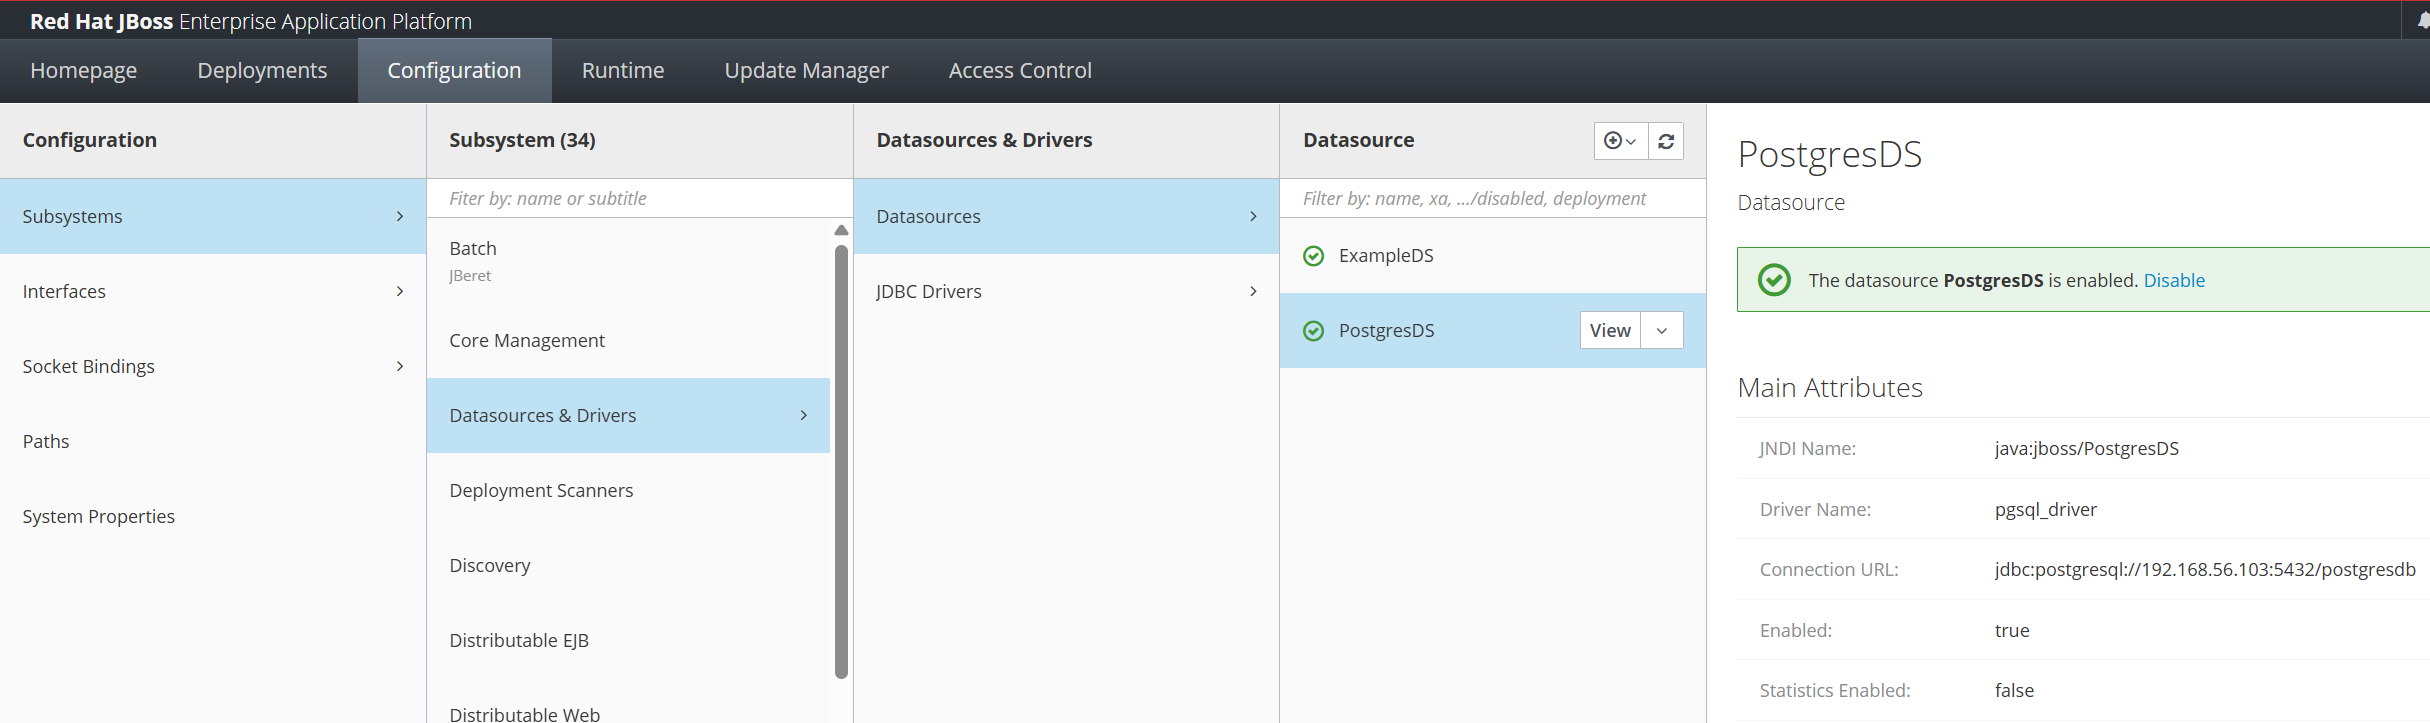Expand the Socket Bindings chevron

pos(400,366)
